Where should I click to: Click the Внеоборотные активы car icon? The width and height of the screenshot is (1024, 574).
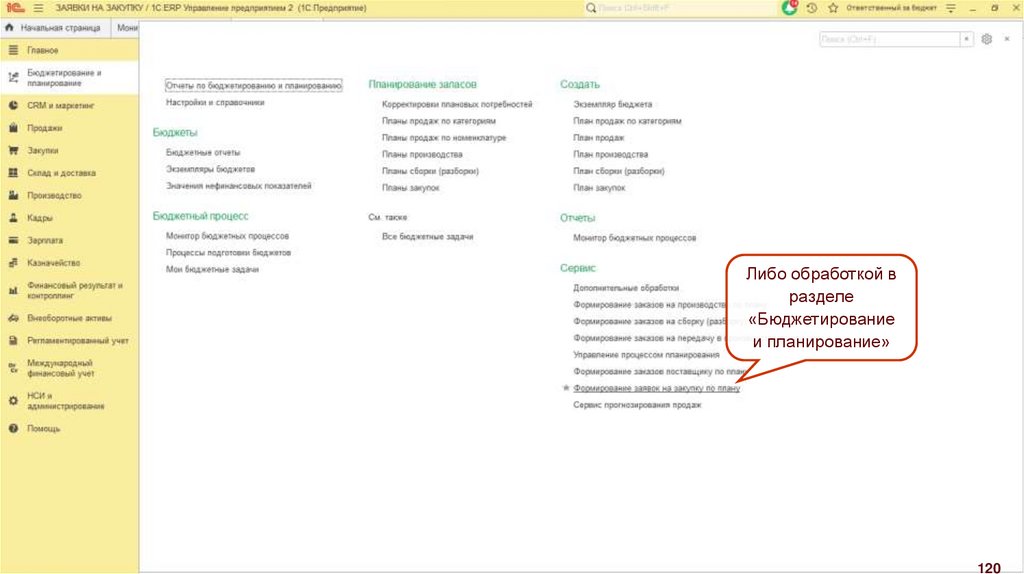[13, 318]
